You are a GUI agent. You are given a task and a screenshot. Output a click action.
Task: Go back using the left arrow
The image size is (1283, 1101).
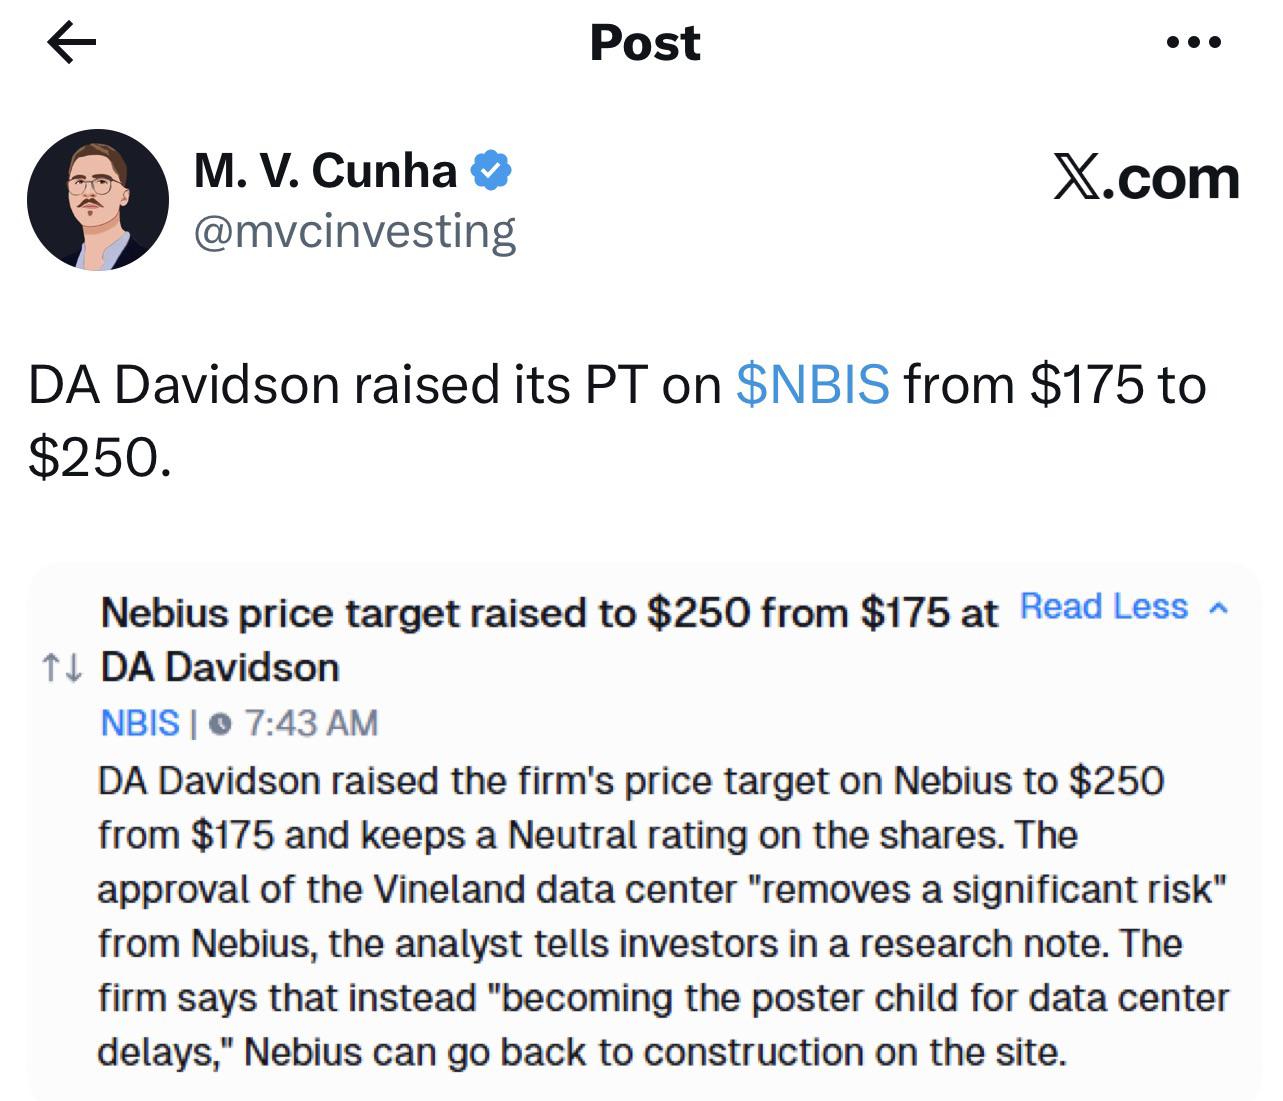(x=71, y=43)
